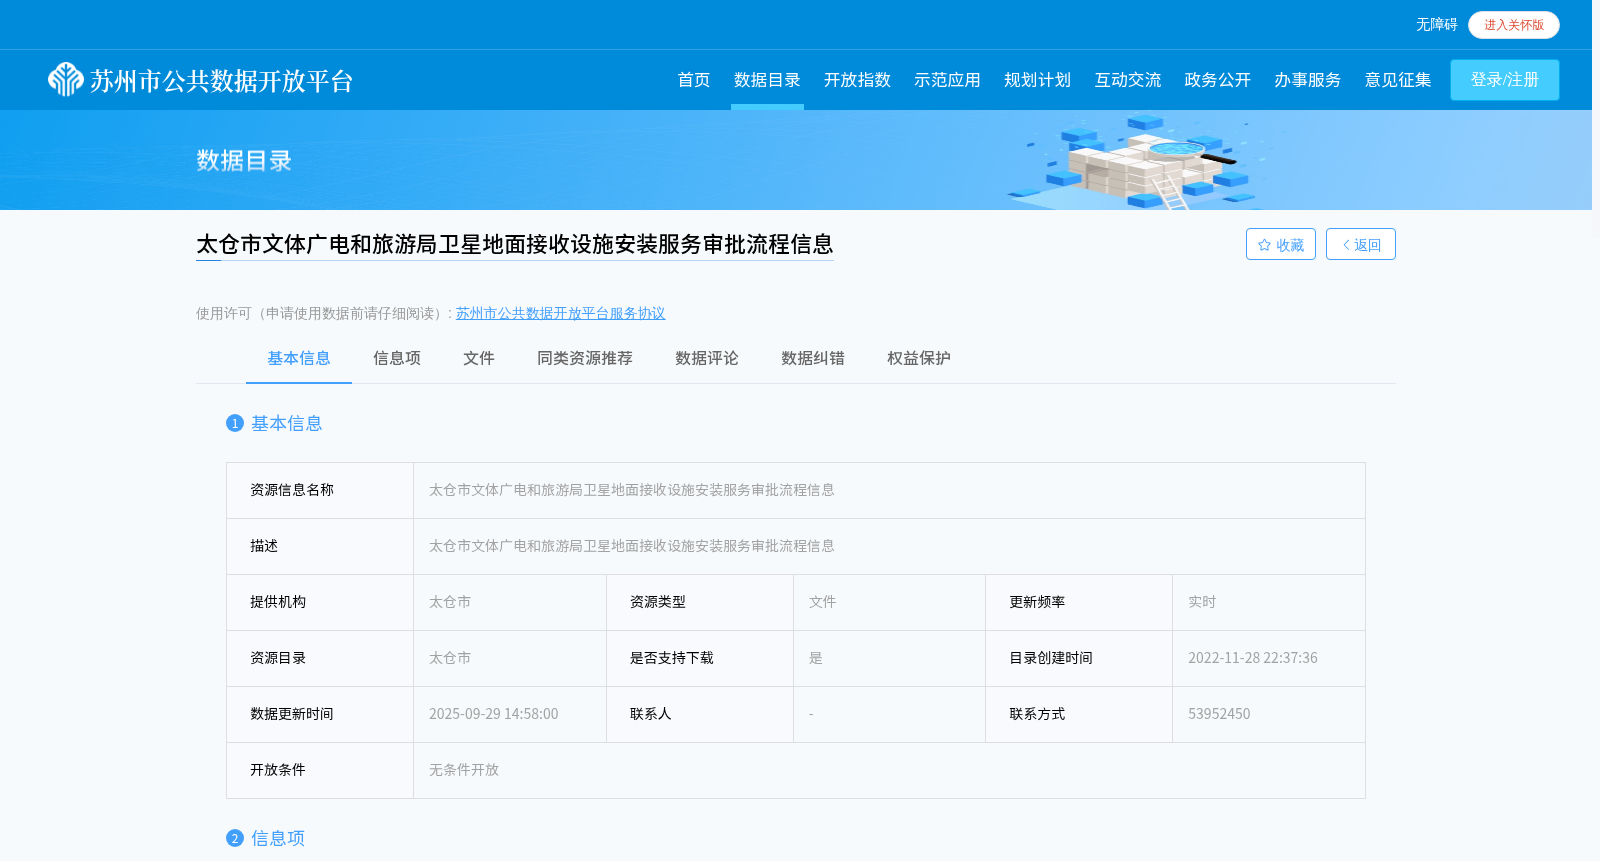Select the 权益保护 tab
1600x861 pixels.
pyautogui.click(x=919, y=358)
